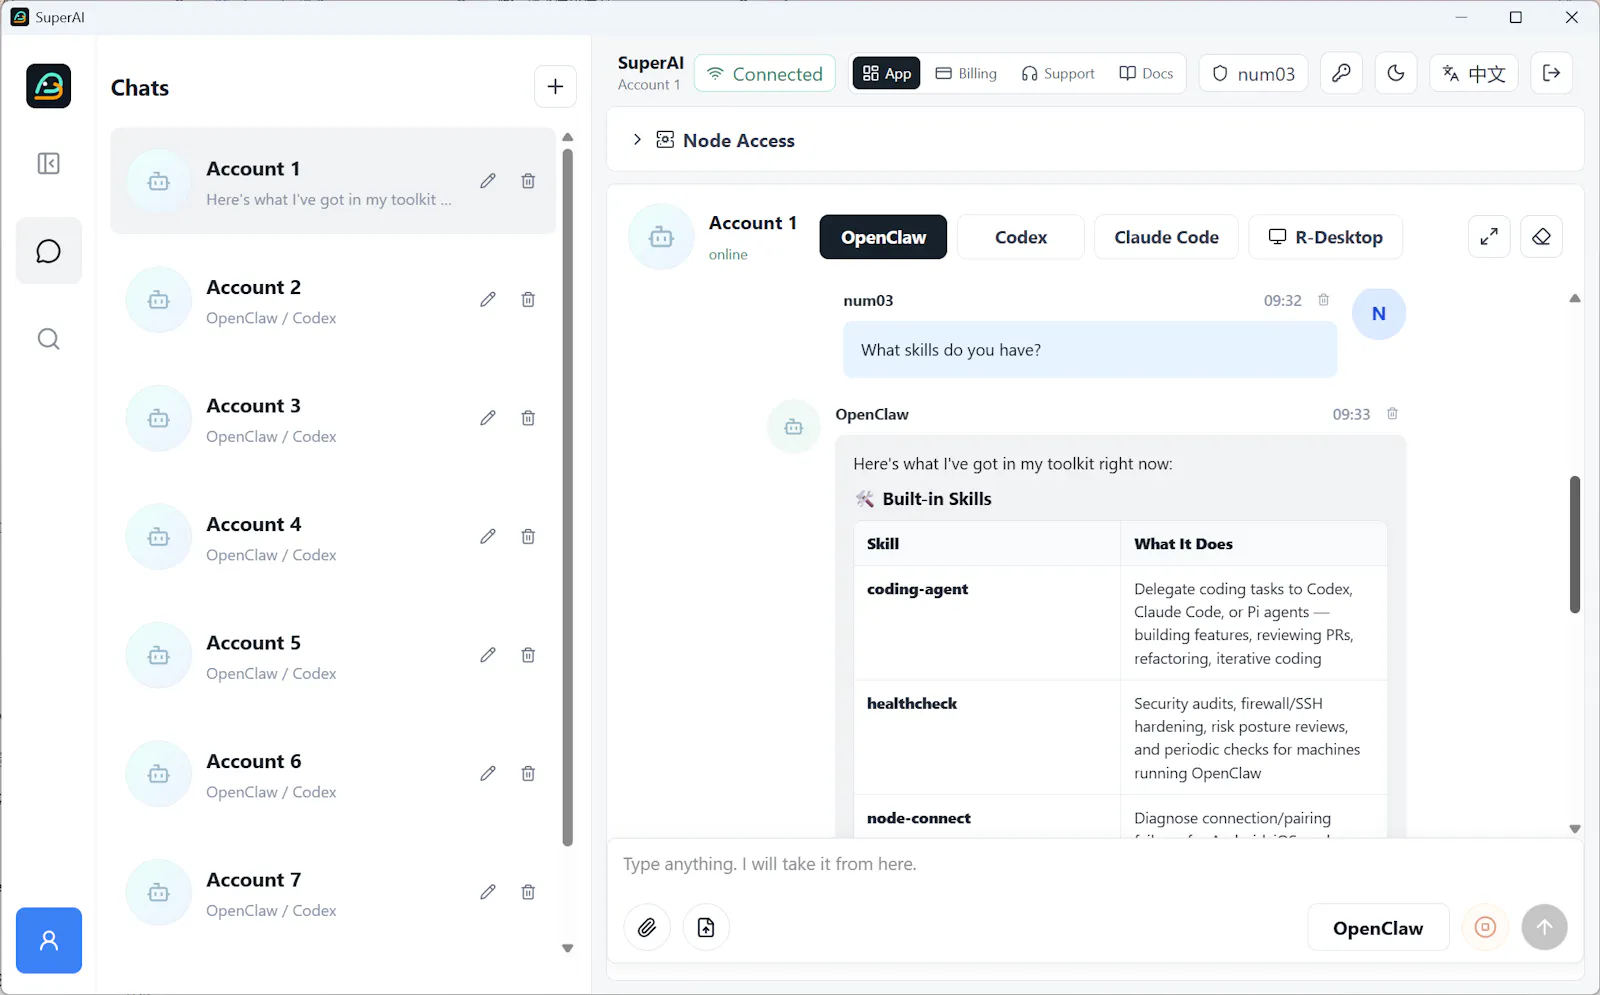Click the Connected status badge
1600x995 pixels.
765,73
